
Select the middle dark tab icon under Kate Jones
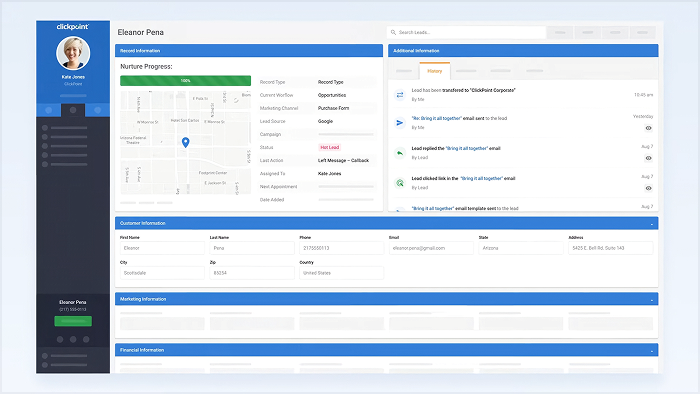[73, 110]
